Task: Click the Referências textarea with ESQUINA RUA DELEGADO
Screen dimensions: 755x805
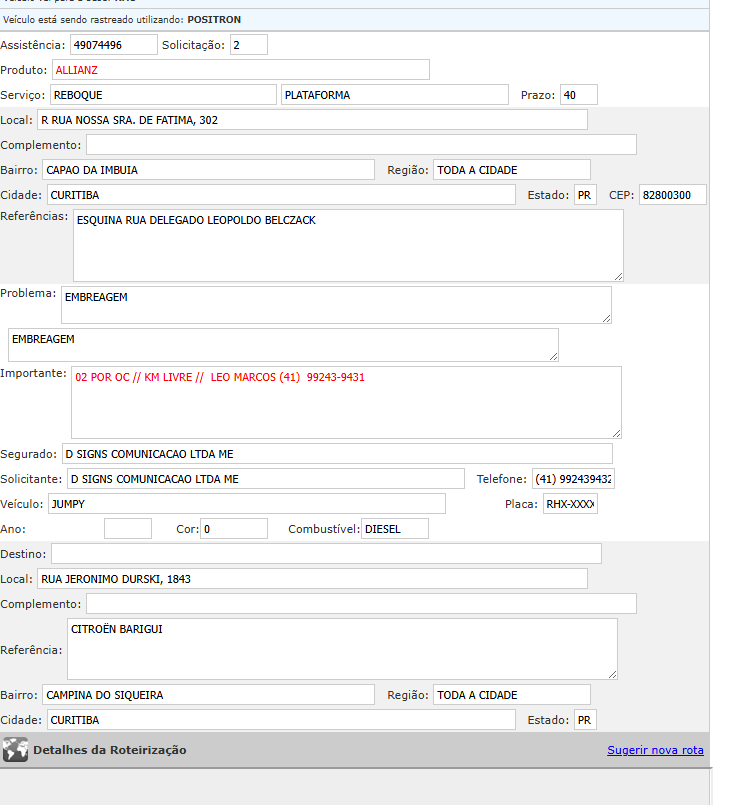Action: point(349,245)
